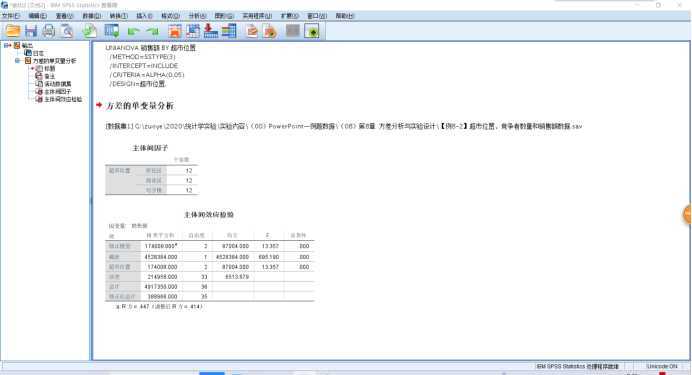Viewport: 692px width, 375px height.
Task: Select 主体间效应检验 in the outline tree
Action: [63, 99]
